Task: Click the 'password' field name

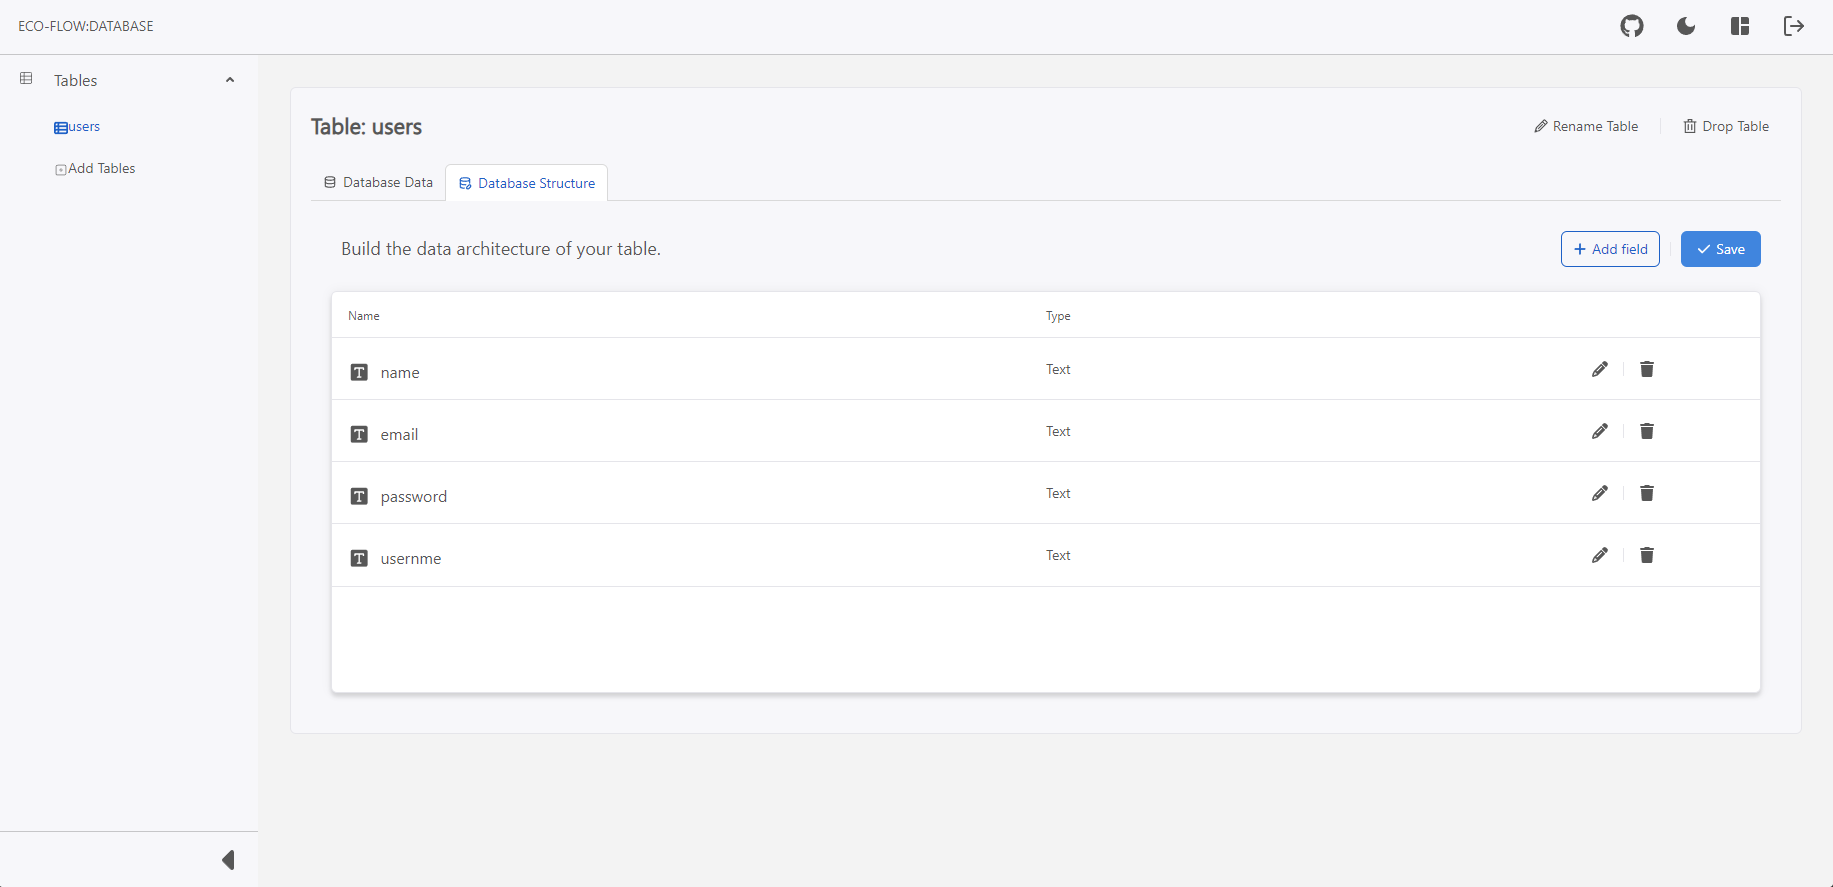Action: tap(414, 497)
